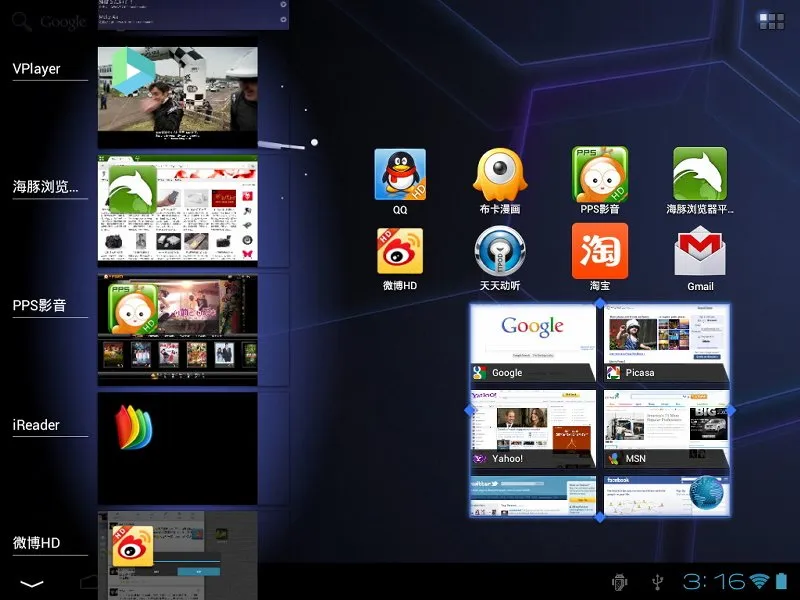
Task: Select the PPS影音 label in recents
Action: tap(39, 305)
